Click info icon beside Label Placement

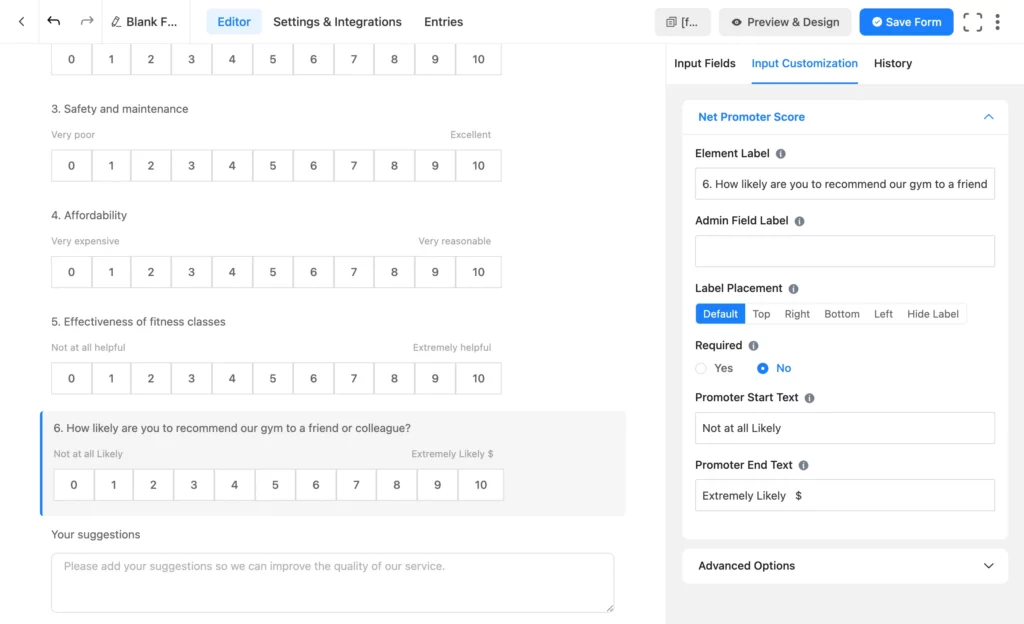click(x=793, y=289)
